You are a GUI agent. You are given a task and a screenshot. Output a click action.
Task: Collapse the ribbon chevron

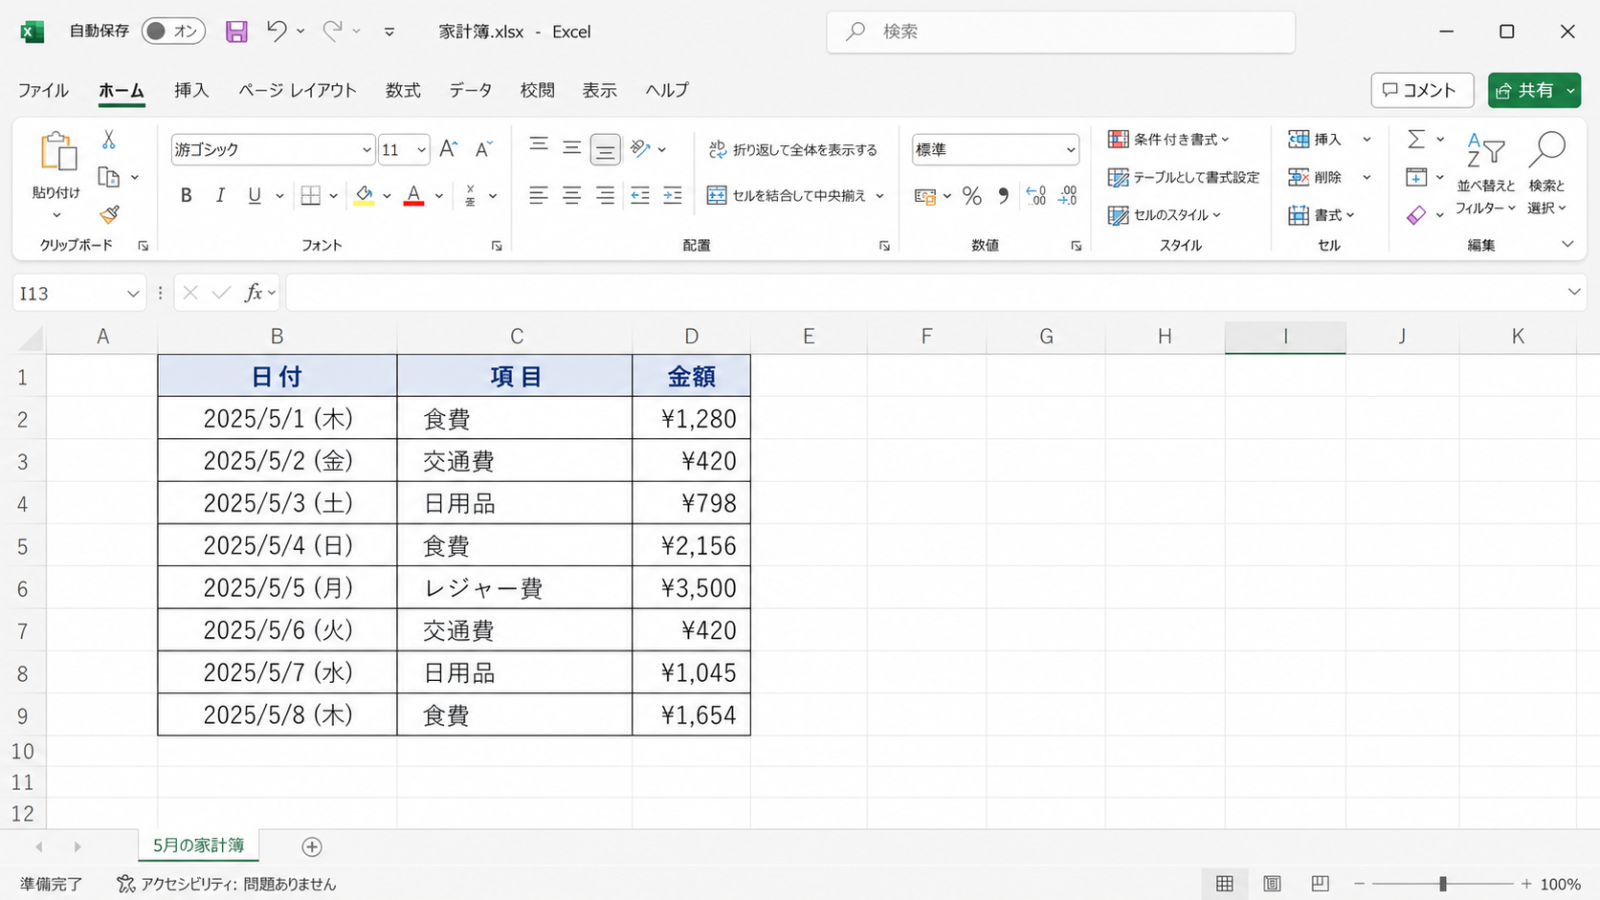tap(1567, 244)
